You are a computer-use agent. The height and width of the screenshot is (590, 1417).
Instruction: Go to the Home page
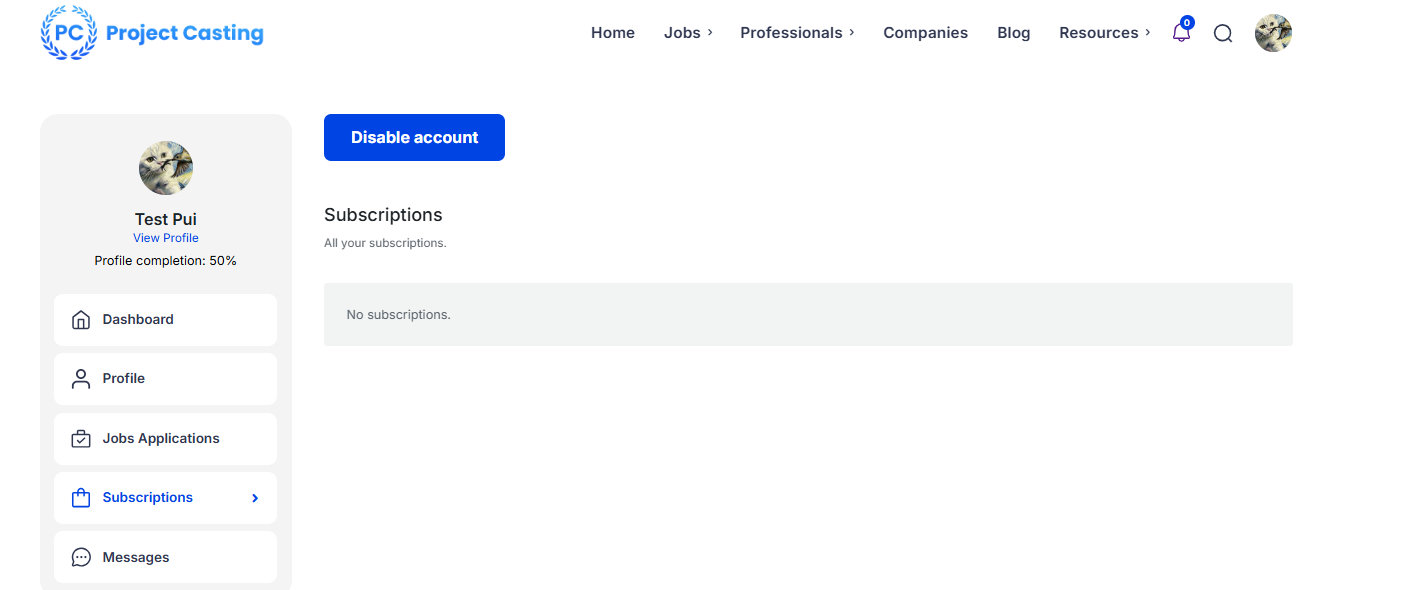click(613, 33)
